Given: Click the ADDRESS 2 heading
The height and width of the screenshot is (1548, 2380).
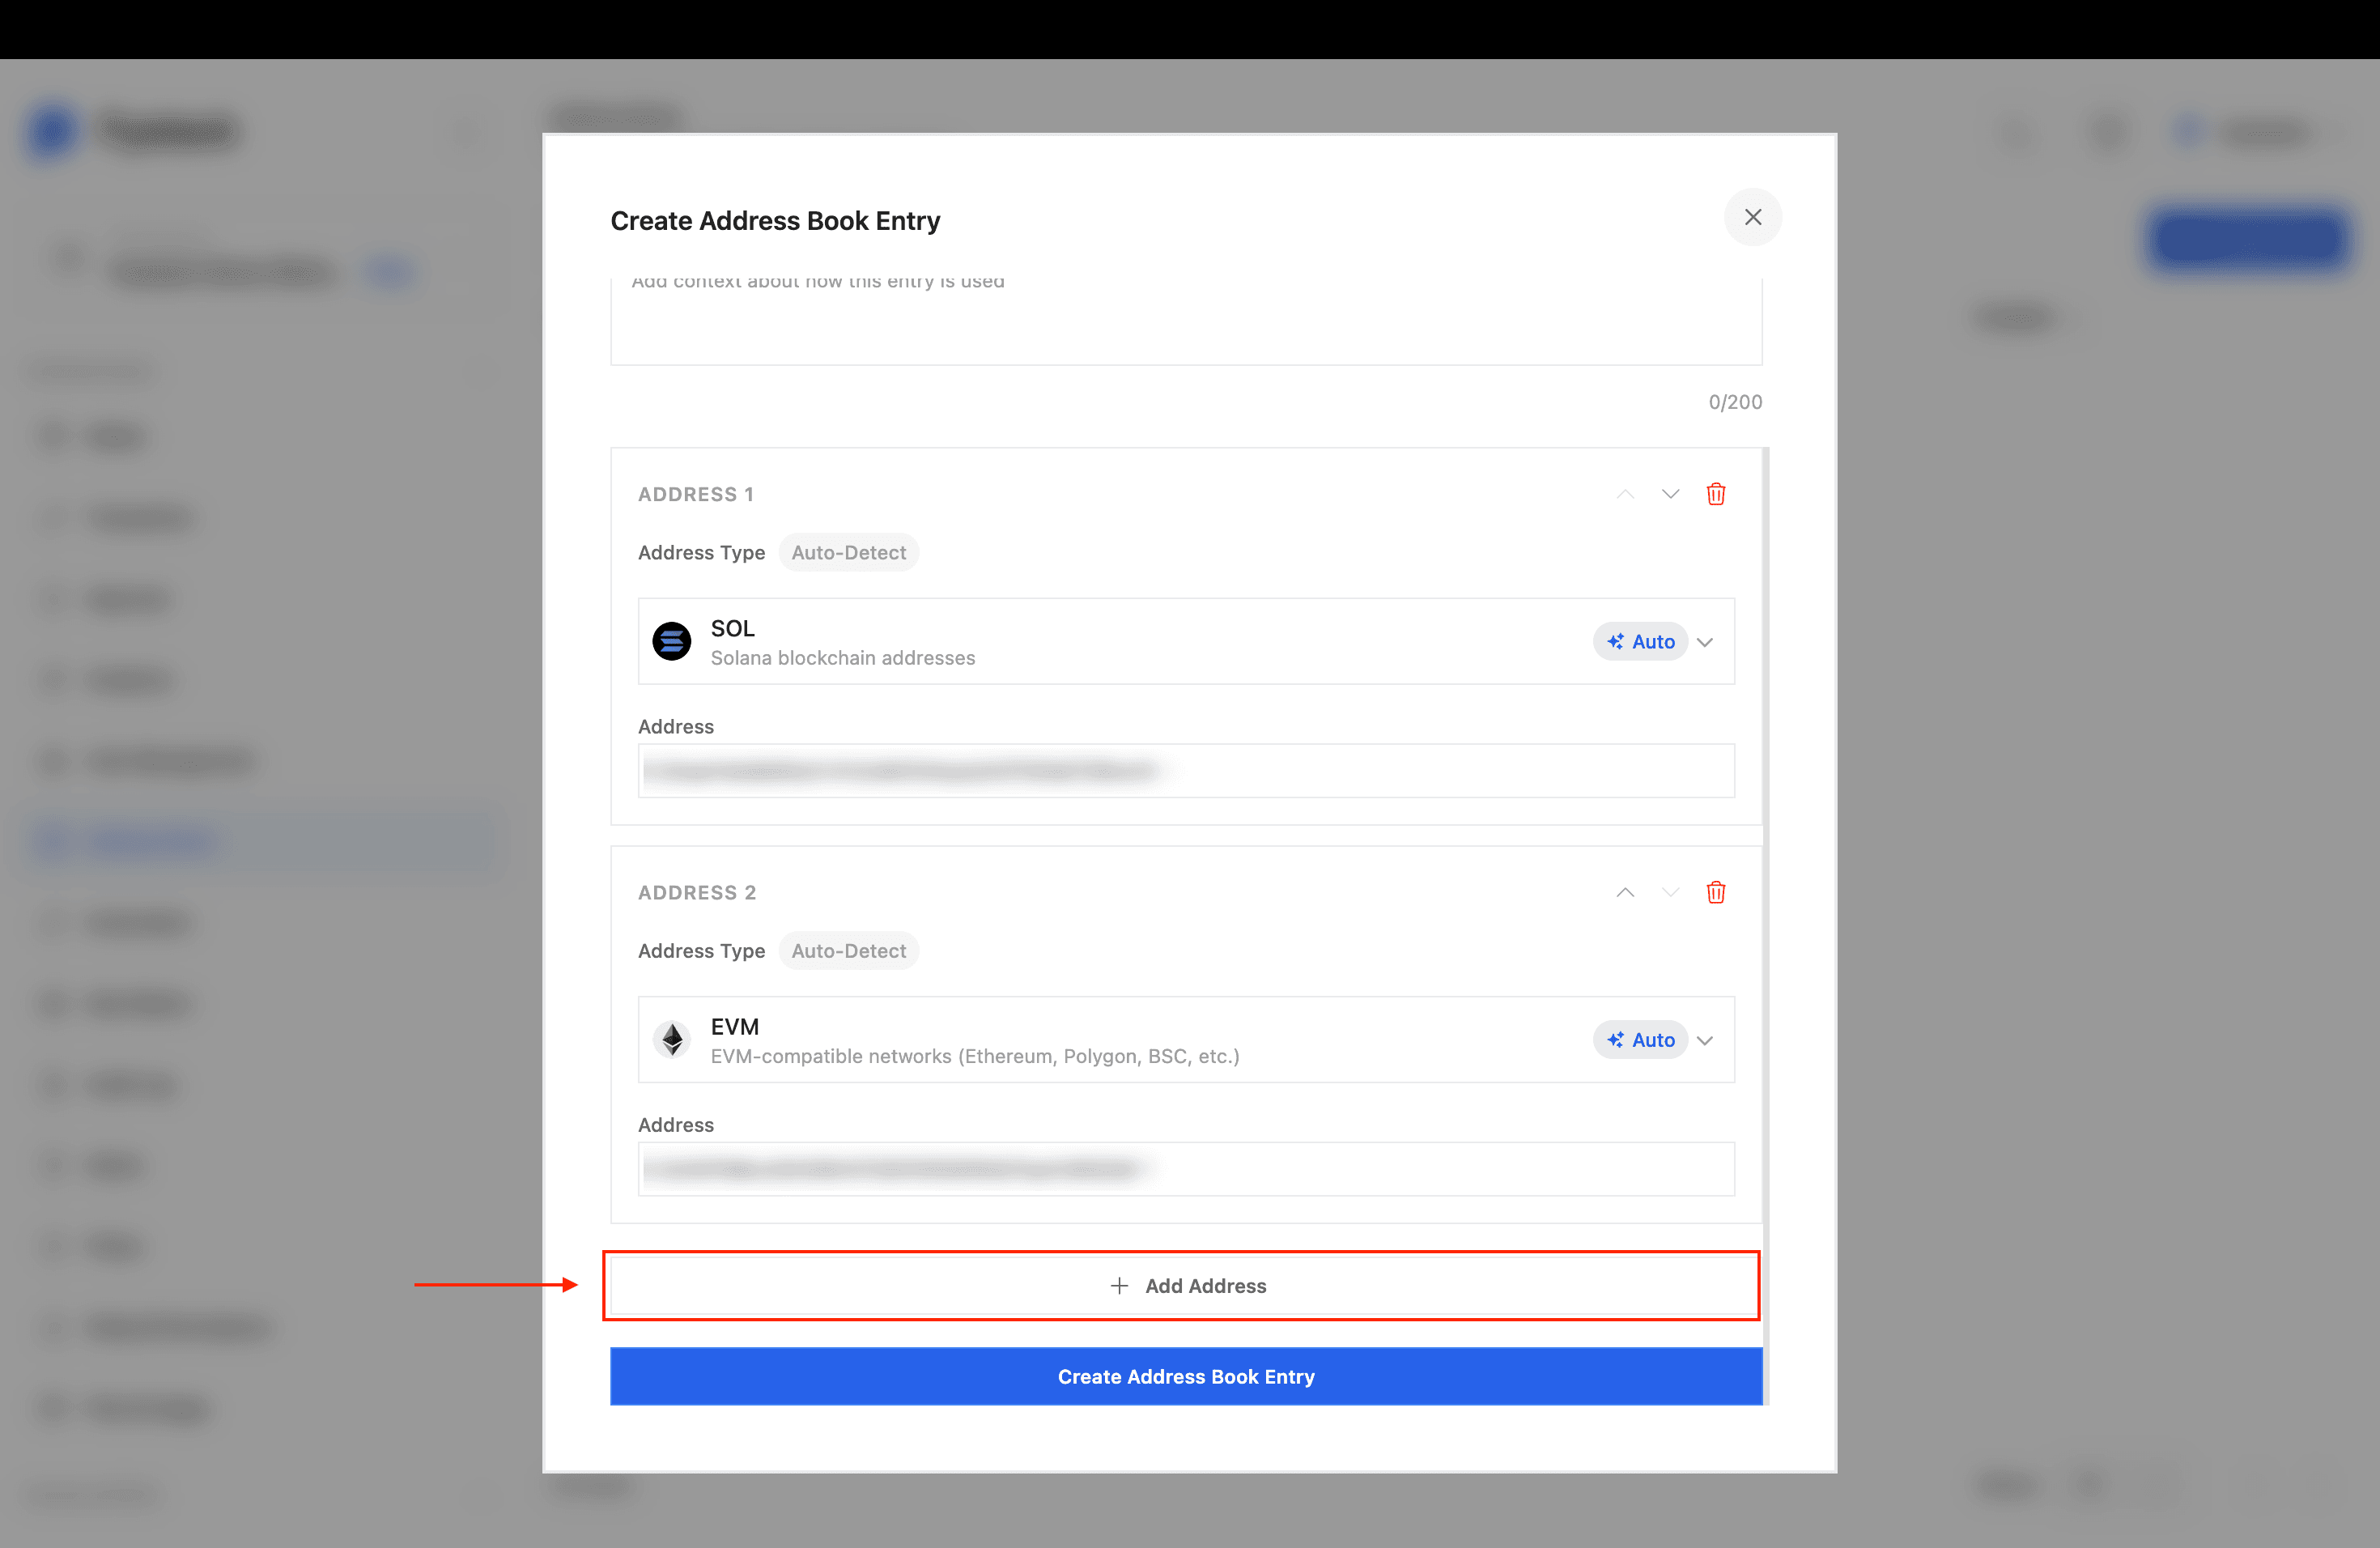Looking at the screenshot, I should (697, 892).
